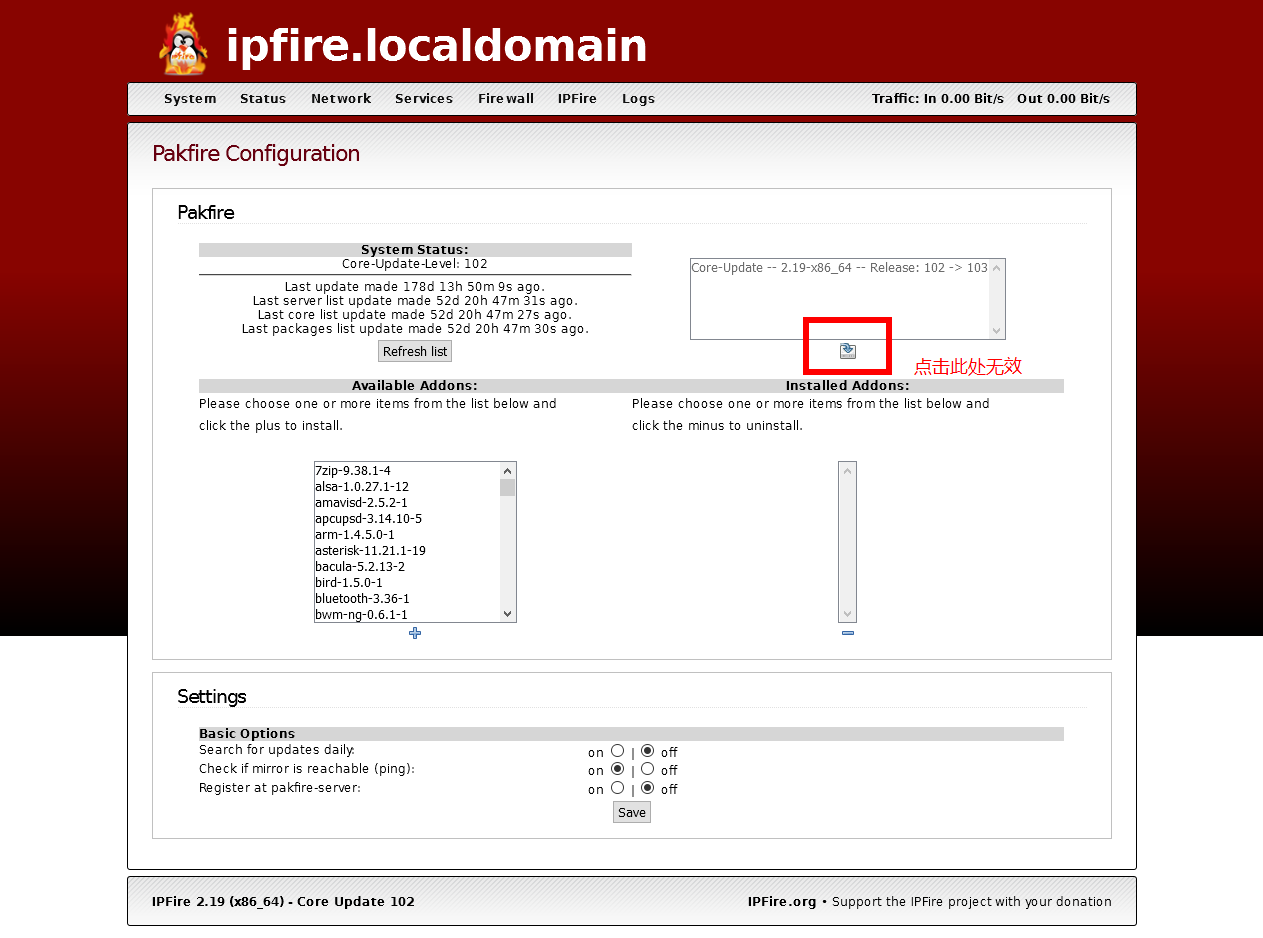
Task: Open the Services menu
Action: click(x=424, y=99)
